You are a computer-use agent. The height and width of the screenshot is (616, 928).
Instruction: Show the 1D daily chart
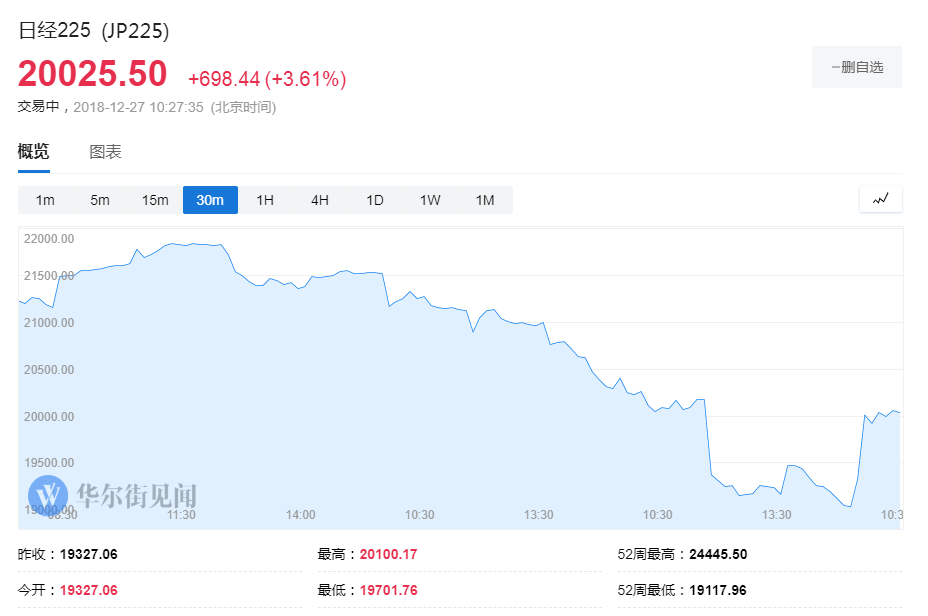coord(375,200)
